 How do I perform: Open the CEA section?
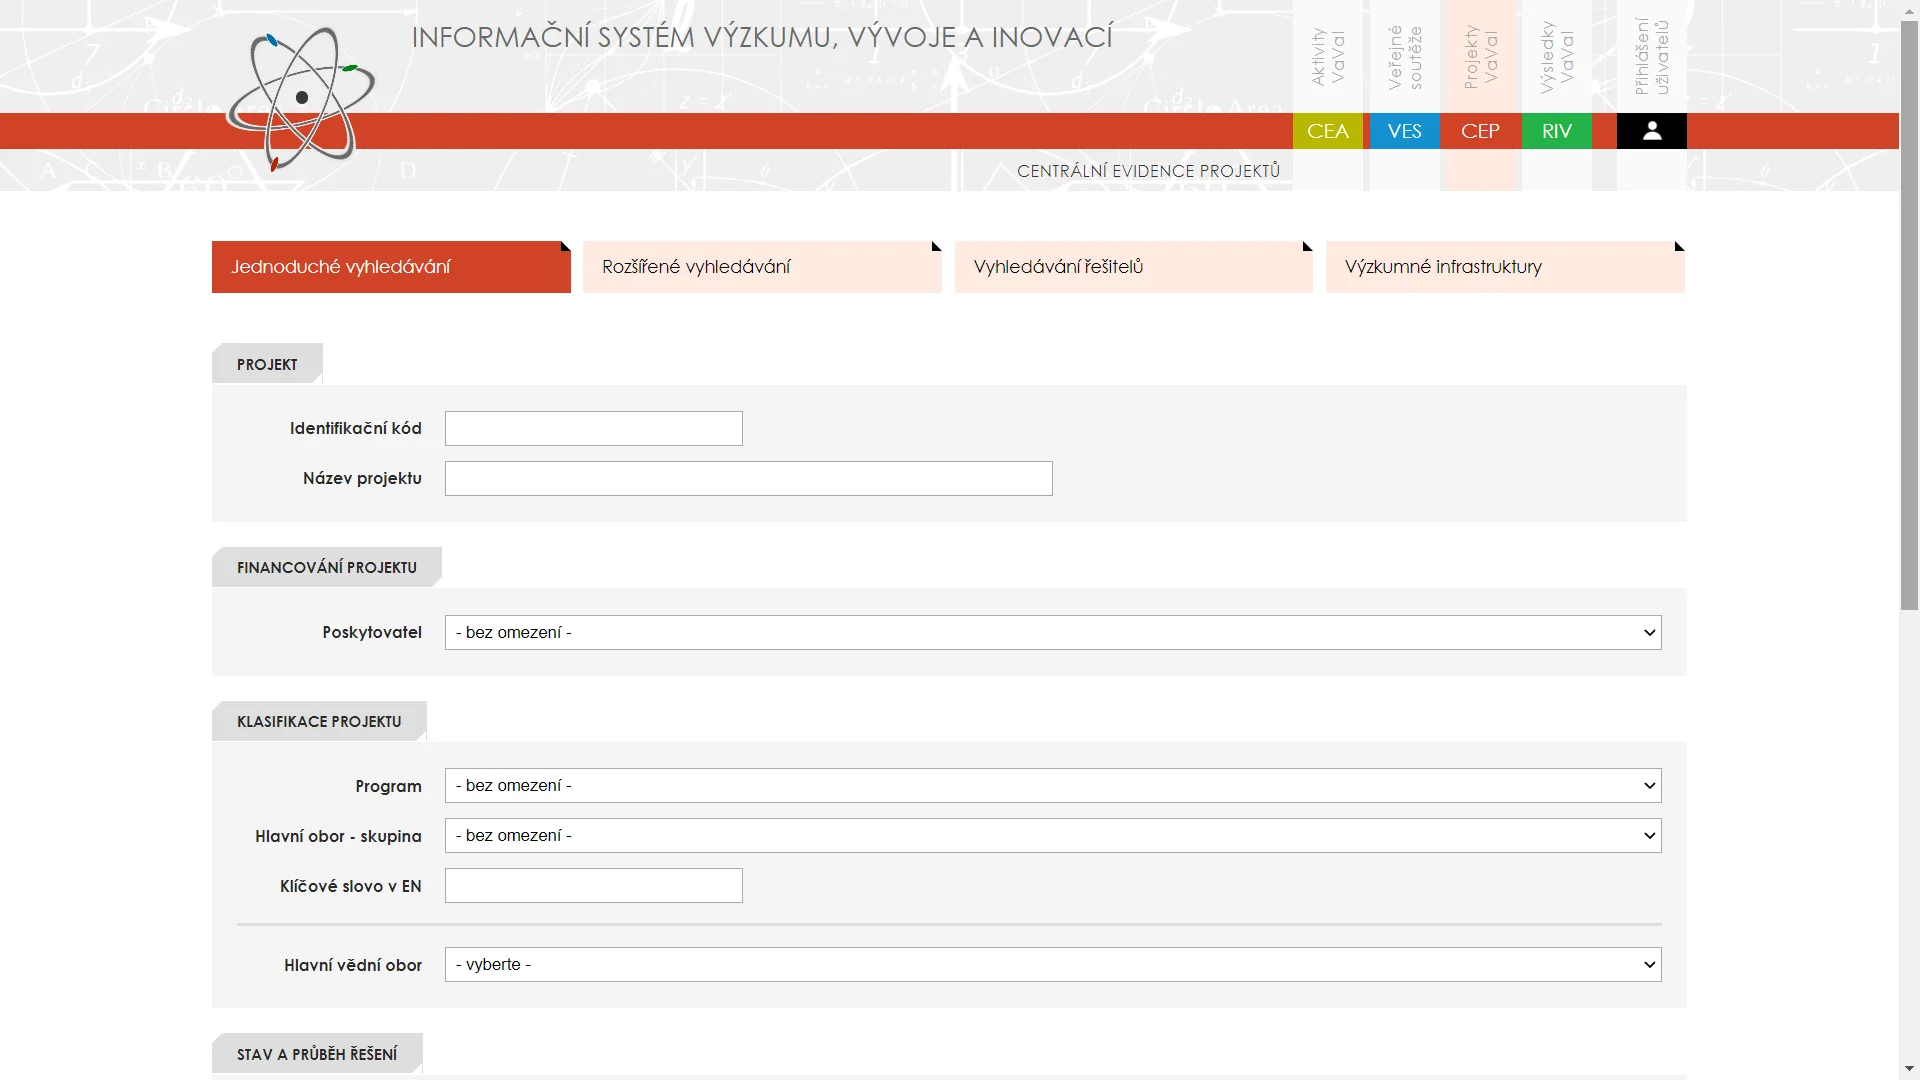[1327, 131]
